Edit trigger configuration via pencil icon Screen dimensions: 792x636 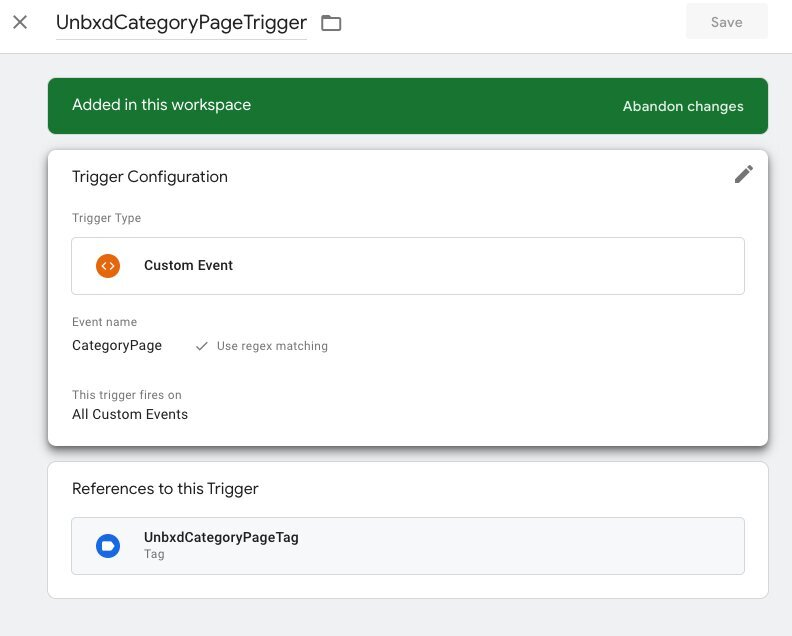coord(744,174)
